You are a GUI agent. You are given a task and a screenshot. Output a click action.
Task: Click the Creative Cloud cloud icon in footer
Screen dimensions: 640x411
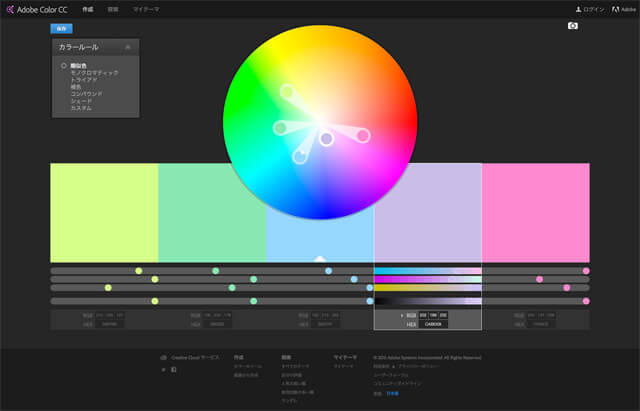(163, 358)
